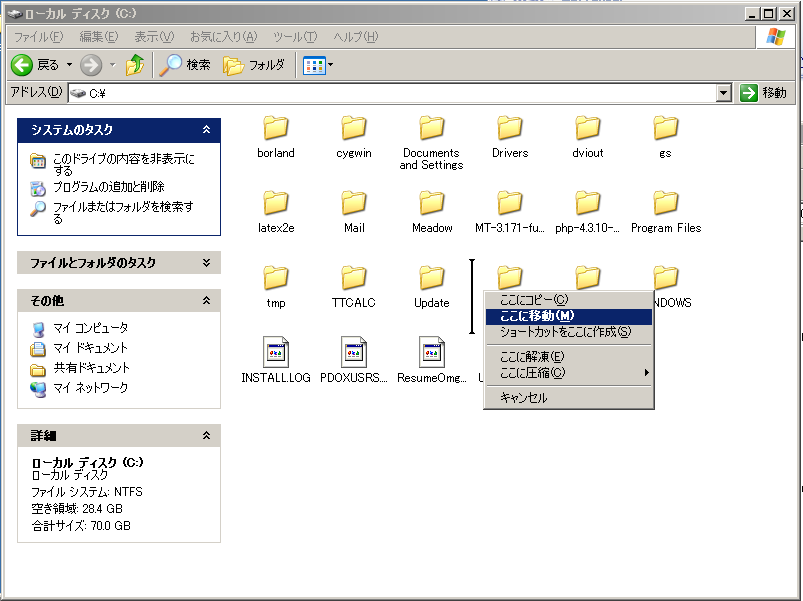Collapse the システムのタスク panel
Screen dimensions: 803x601
pos(206,130)
